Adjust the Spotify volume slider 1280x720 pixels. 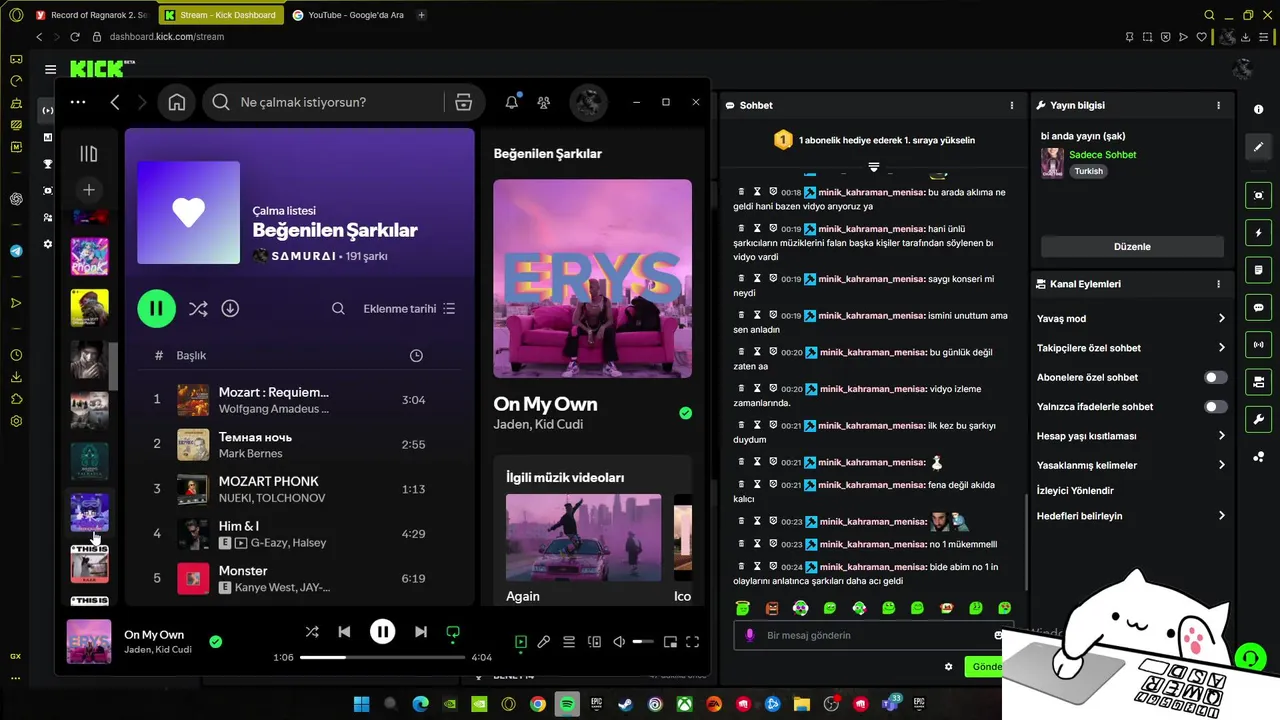[643, 642]
